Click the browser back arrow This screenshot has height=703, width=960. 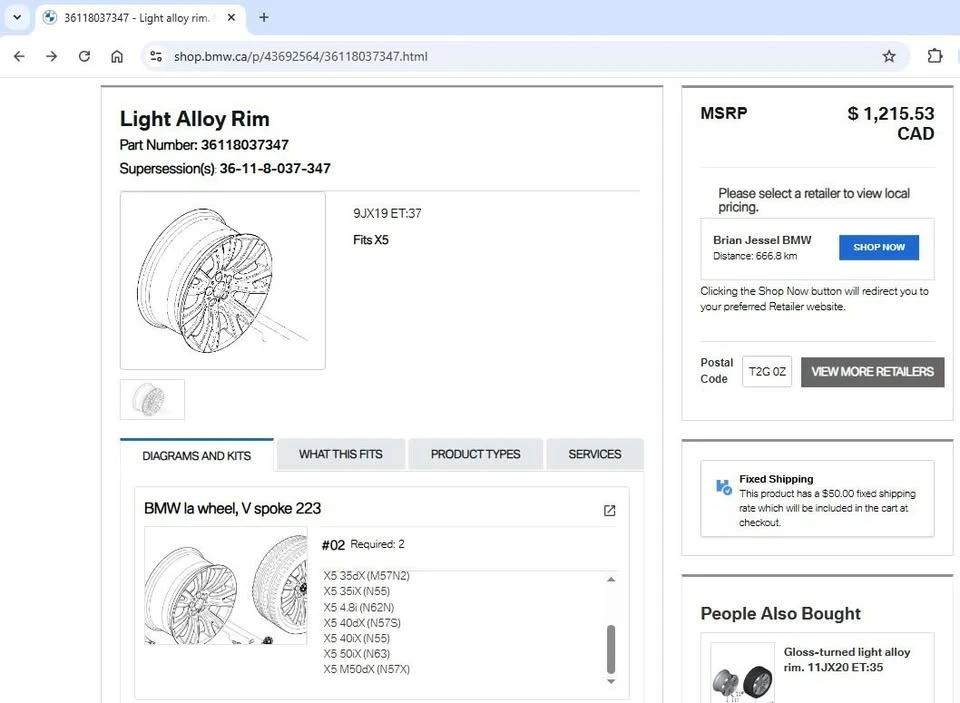[x=19, y=56]
